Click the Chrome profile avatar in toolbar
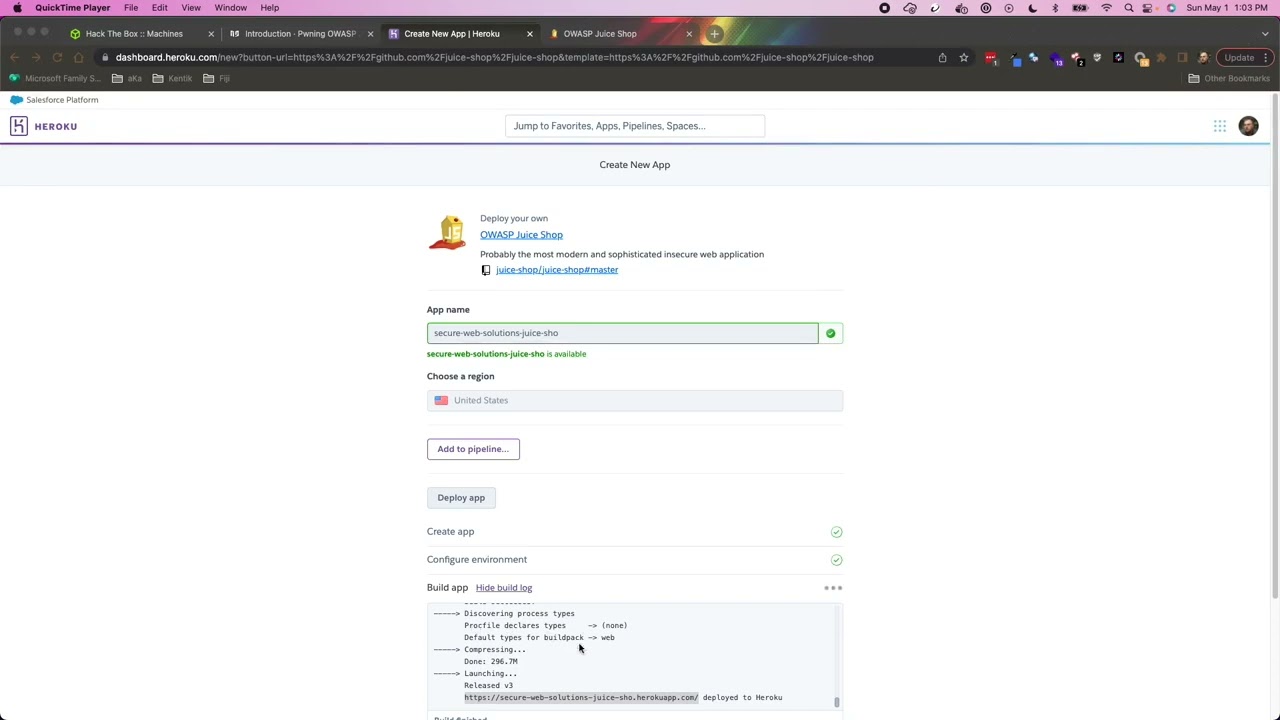Image resolution: width=1280 pixels, height=720 pixels. [x=1203, y=58]
